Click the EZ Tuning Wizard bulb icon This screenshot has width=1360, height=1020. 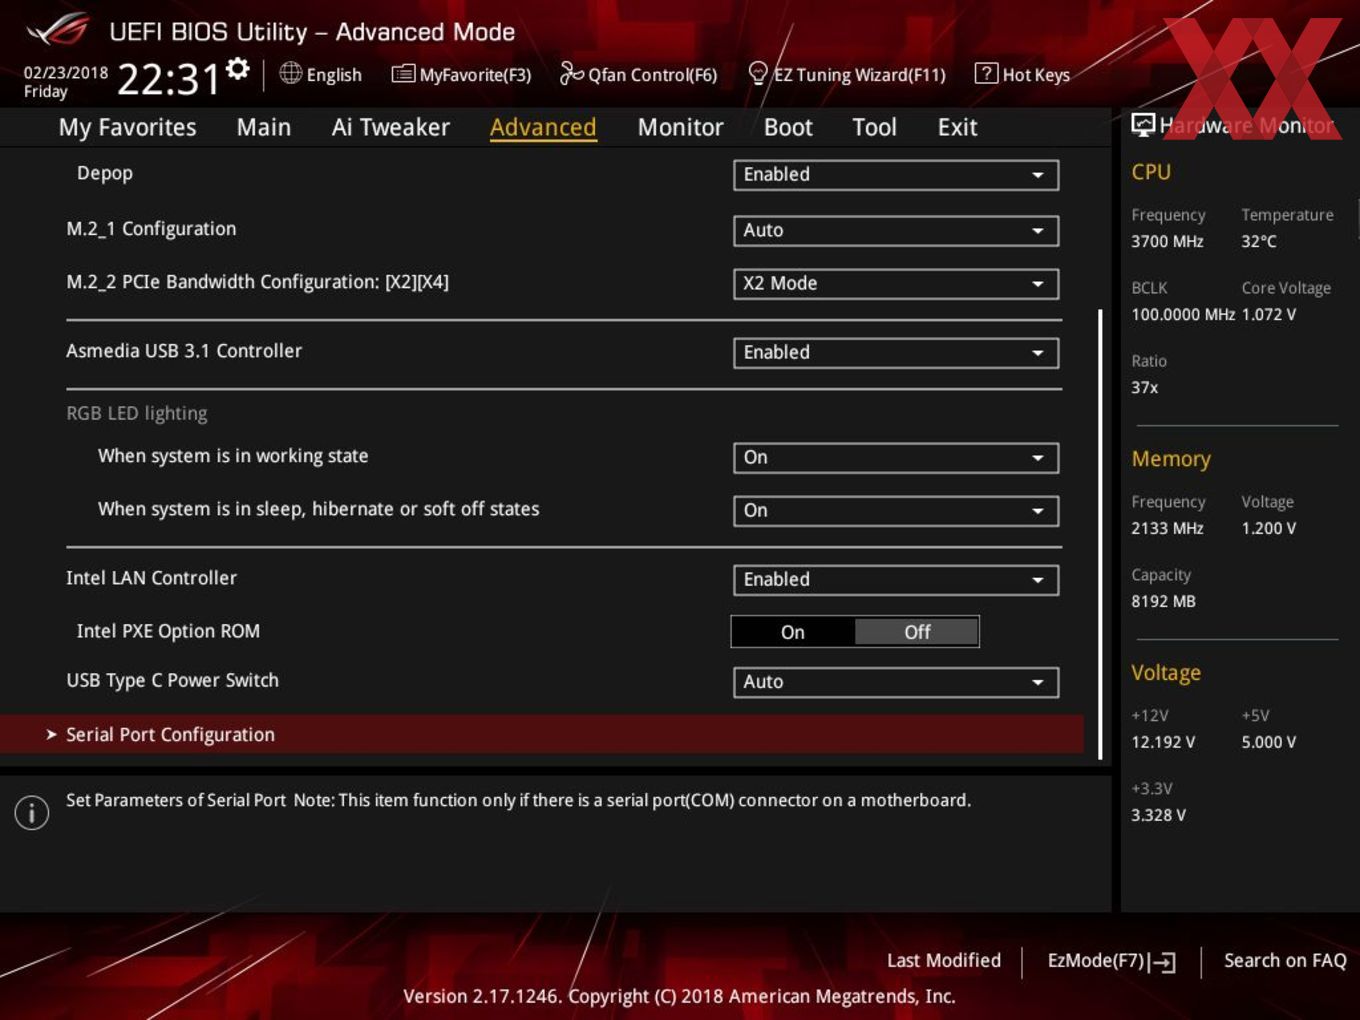[758, 73]
